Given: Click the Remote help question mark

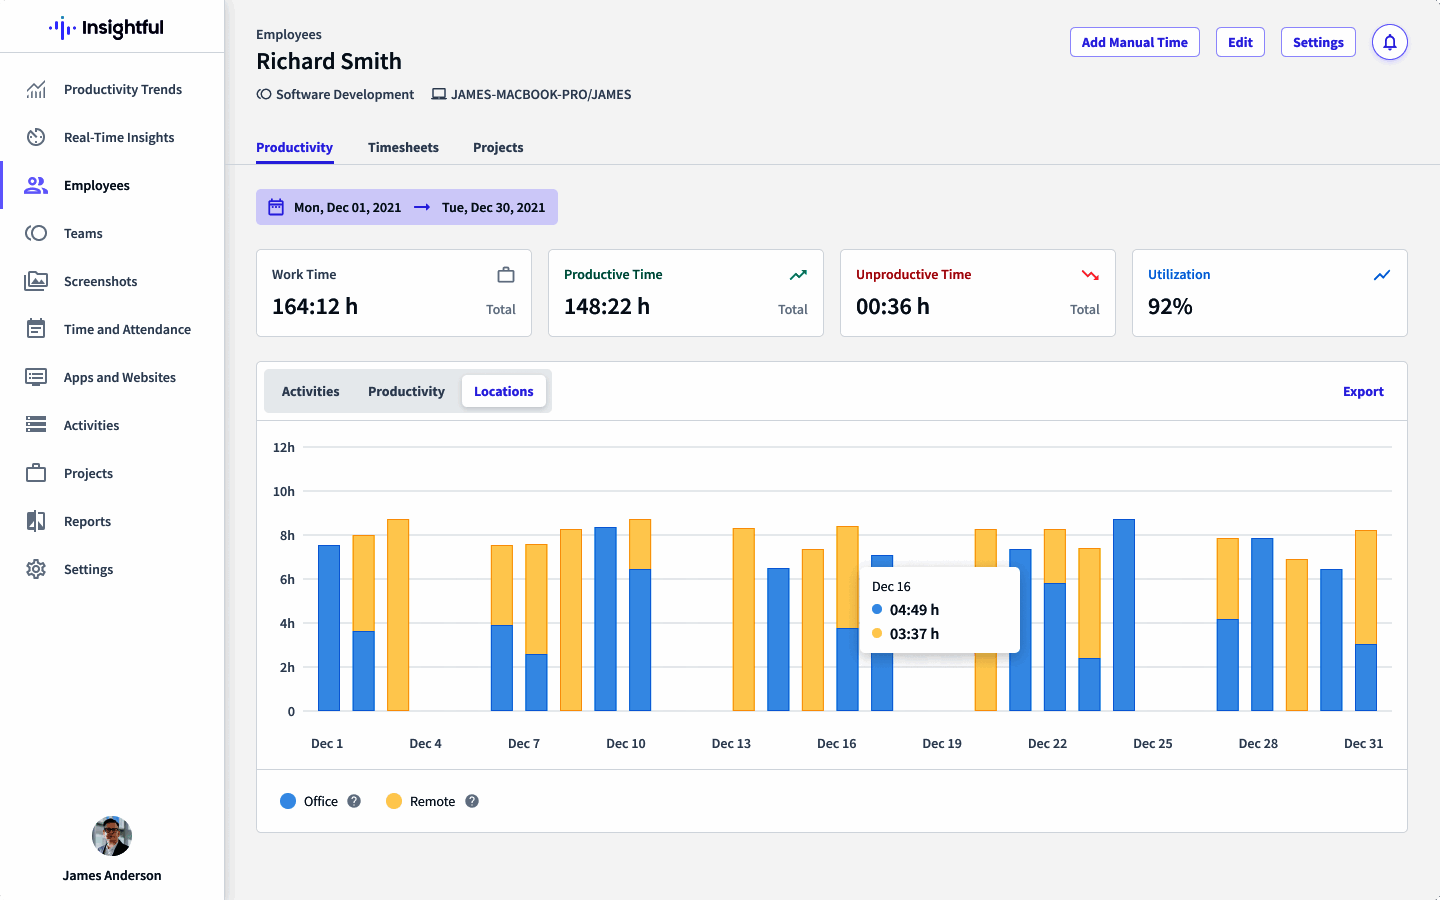Looking at the screenshot, I should pyautogui.click(x=472, y=801).
